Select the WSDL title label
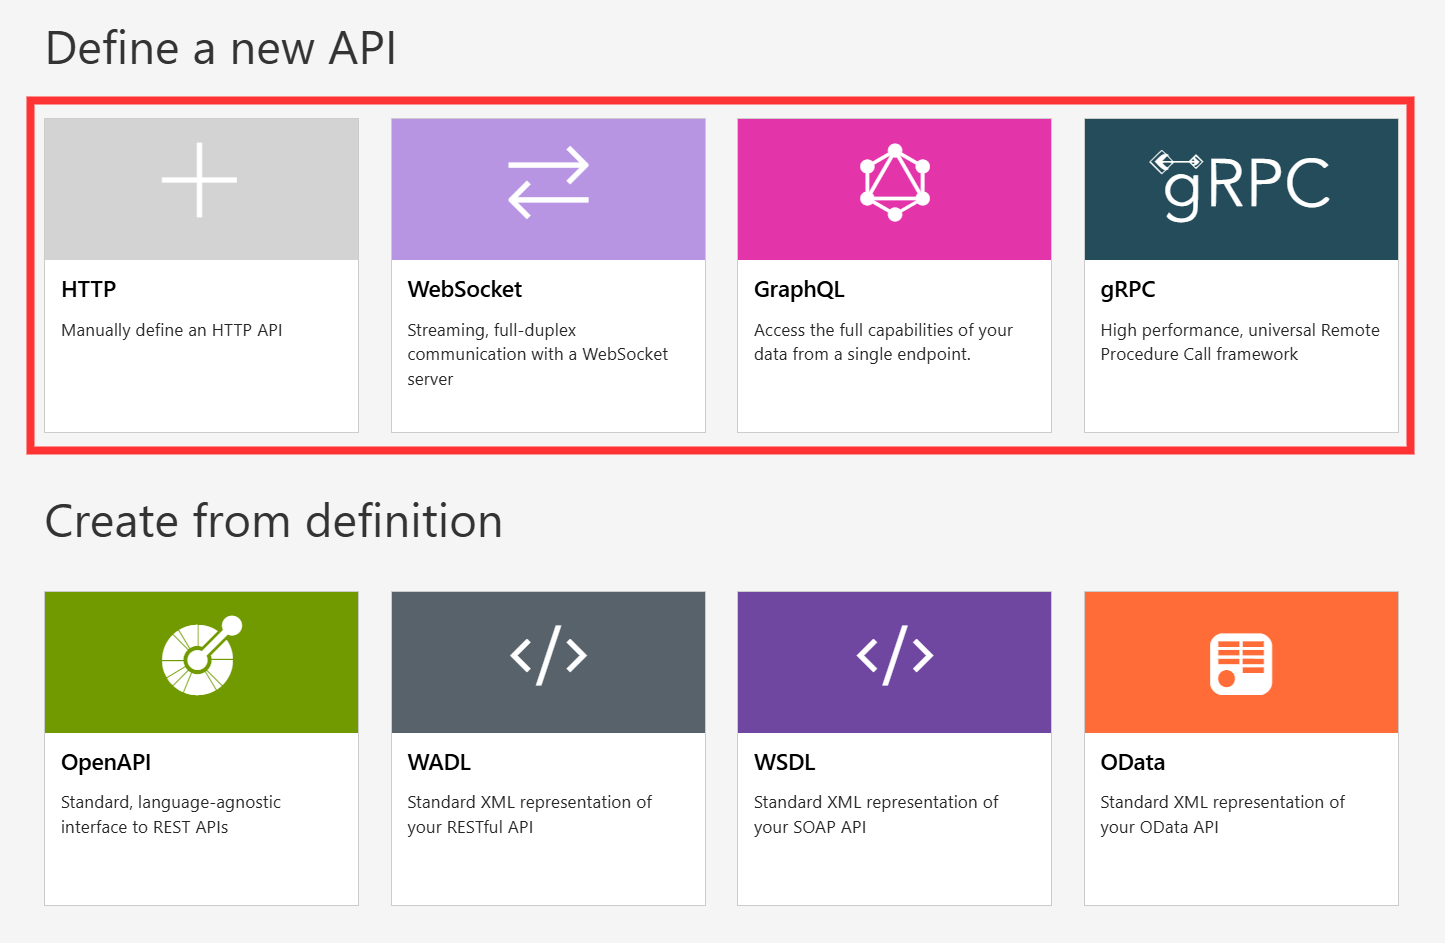 click(784, 763)
